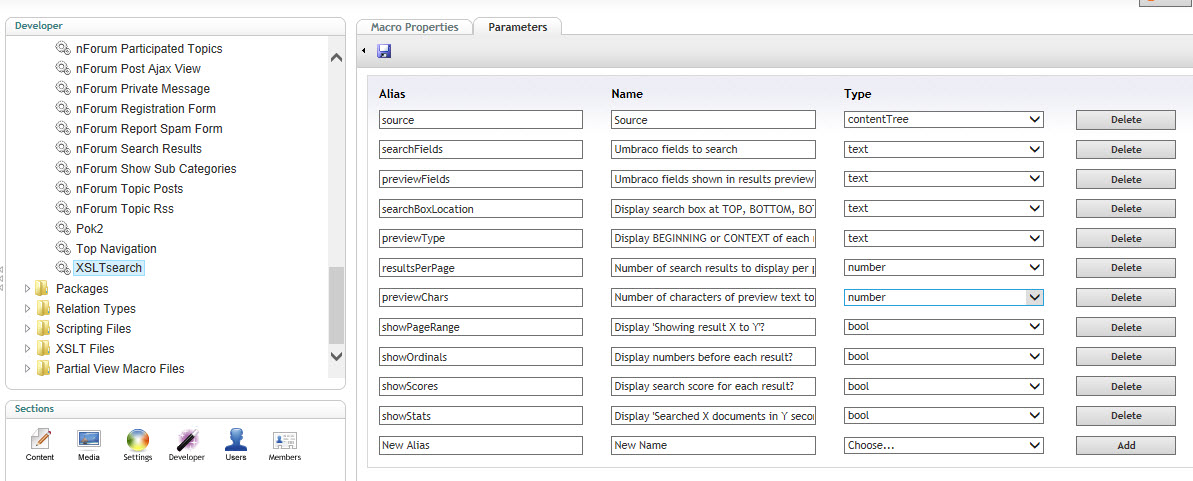The height and width of the screenshot is (481, 1193).
Task: Open the Type dropdown for the source parameter
Action: tap(943, 119)
